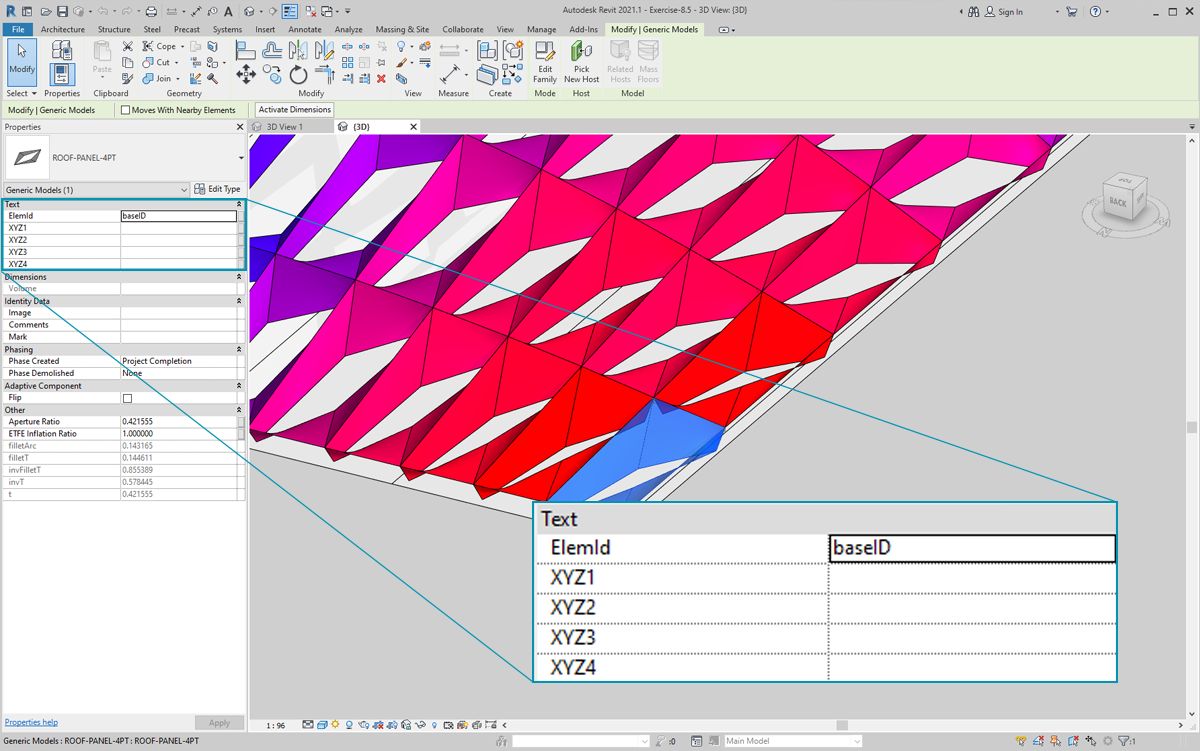Viewport: 1200px width, 751px height.
Task: Click the ElemId value field containing baseID
Action: pyautogui.click(x=178, y=216)
